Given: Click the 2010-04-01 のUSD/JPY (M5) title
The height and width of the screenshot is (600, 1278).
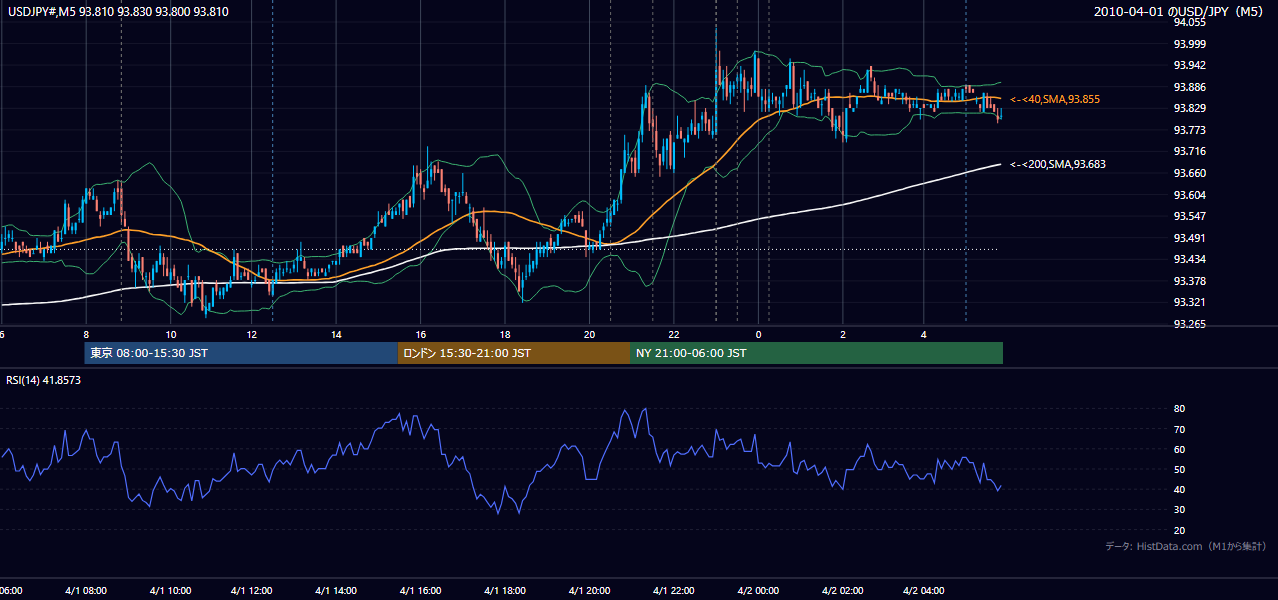Looking at the screenshot, I should [x=1180, y=12].
